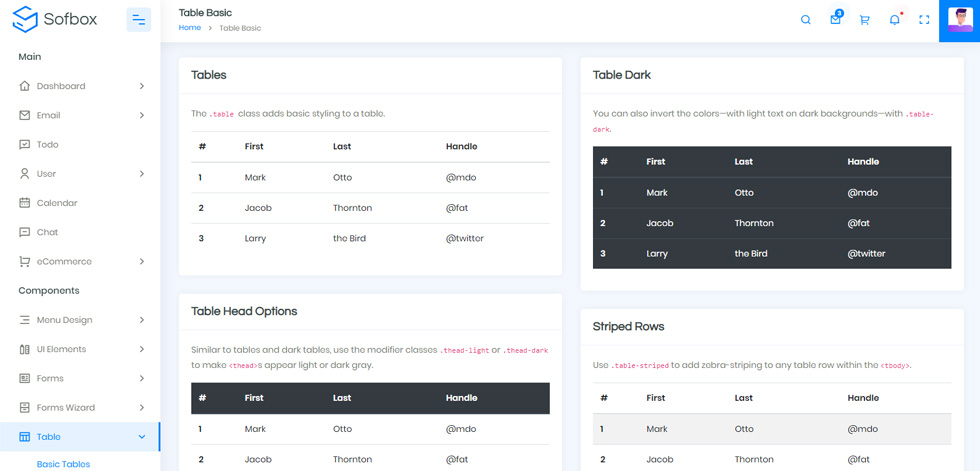Click the Forms Wizard icon in sidebar

[x=24, y=407]
